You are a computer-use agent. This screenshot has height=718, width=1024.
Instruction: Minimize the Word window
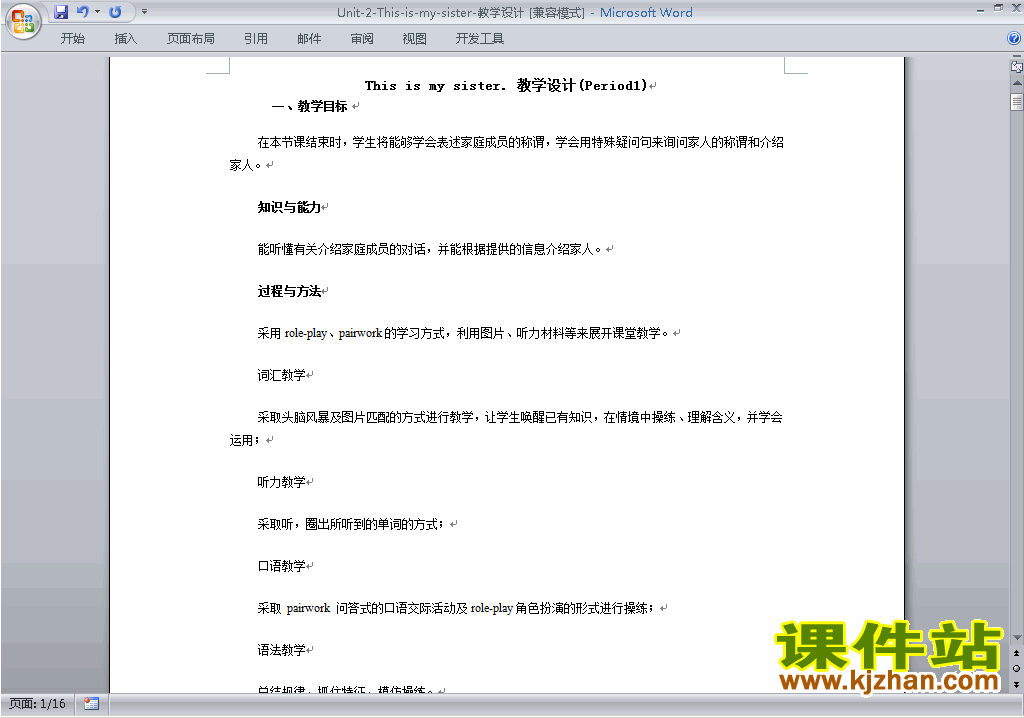click(x=980, y=9)
